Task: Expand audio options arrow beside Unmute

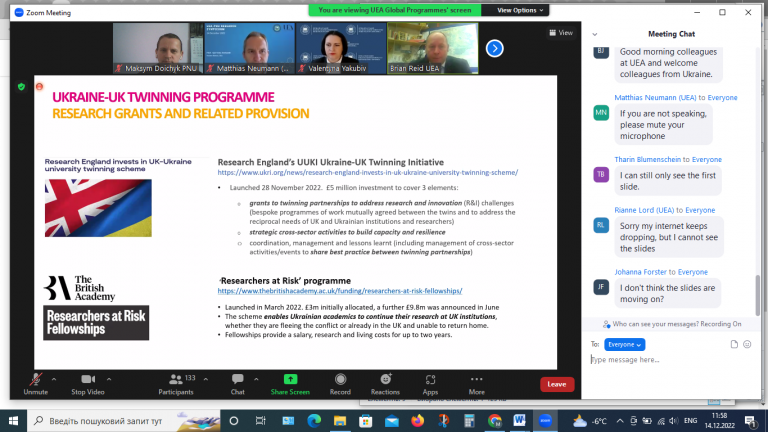Action: coord(54,379)
